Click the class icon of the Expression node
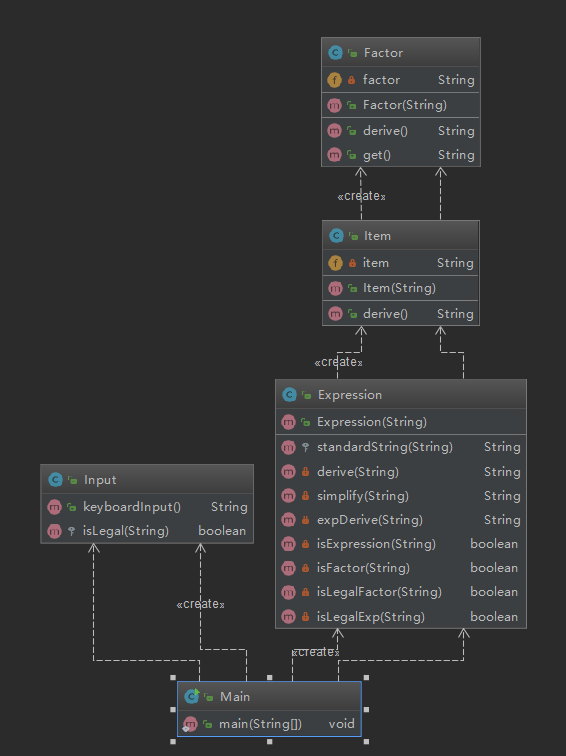 tap(289, 395)
